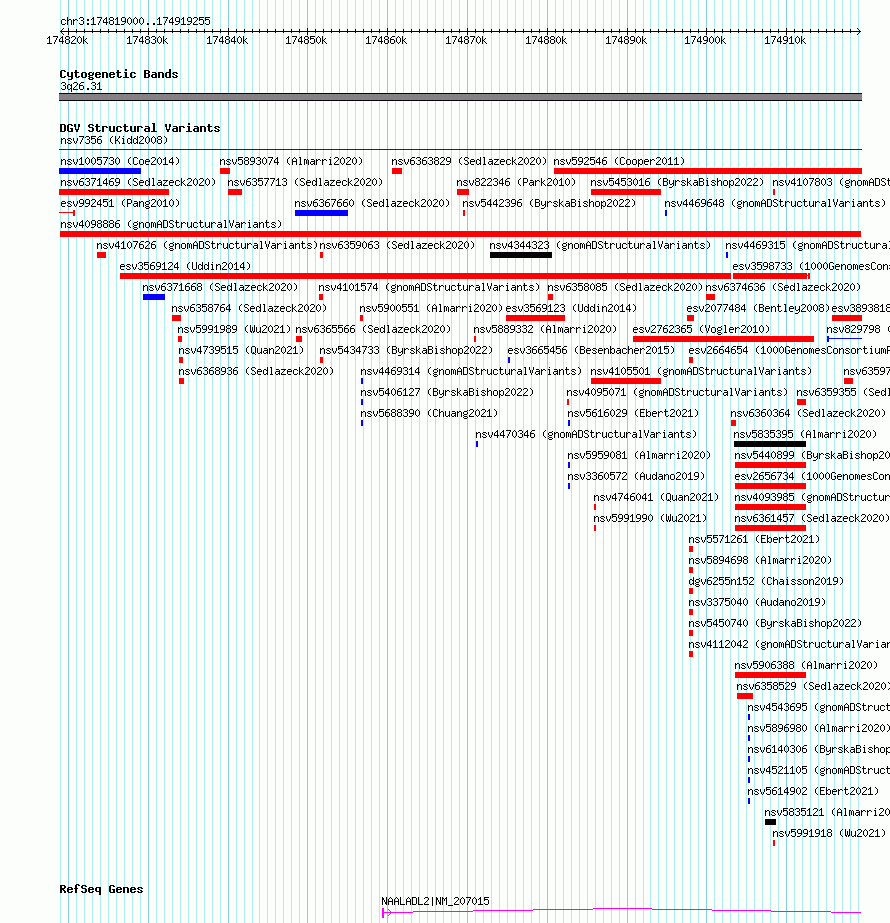Open esv3569124 (Uddin2014) variant

point(185,267)
